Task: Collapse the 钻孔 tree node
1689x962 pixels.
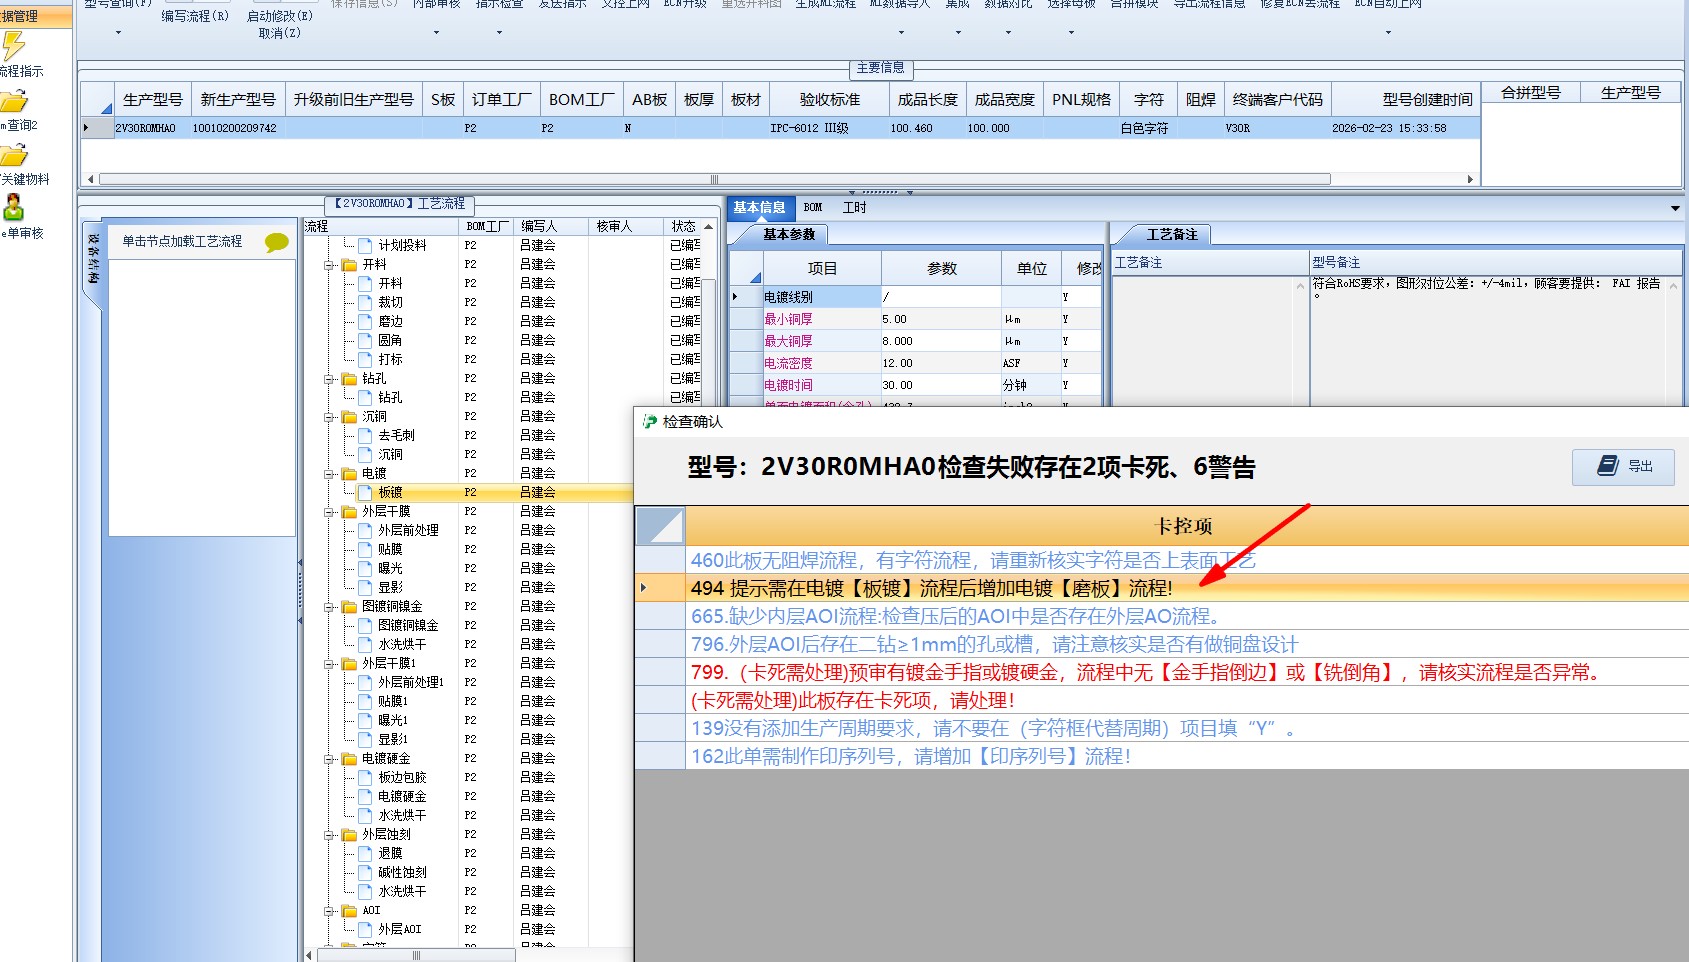Action: click(329, 379)
